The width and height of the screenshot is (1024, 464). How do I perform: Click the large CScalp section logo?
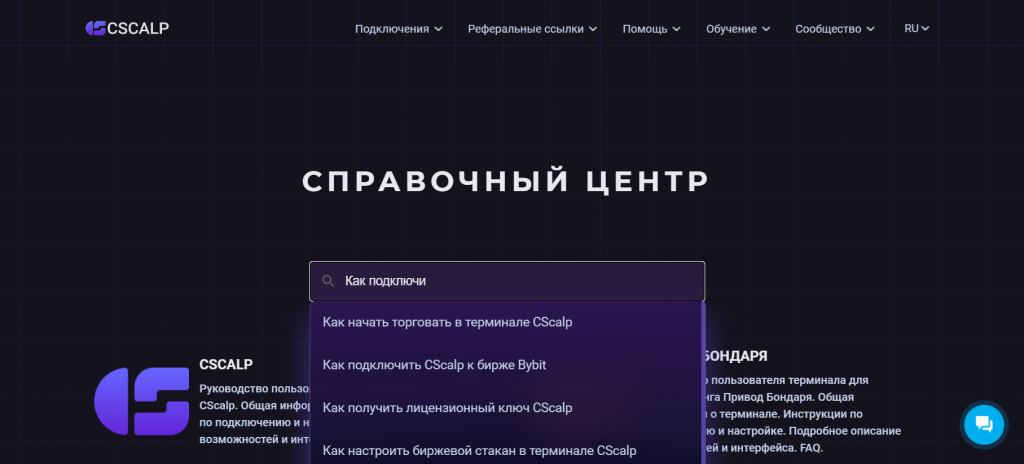click(142, 401)
